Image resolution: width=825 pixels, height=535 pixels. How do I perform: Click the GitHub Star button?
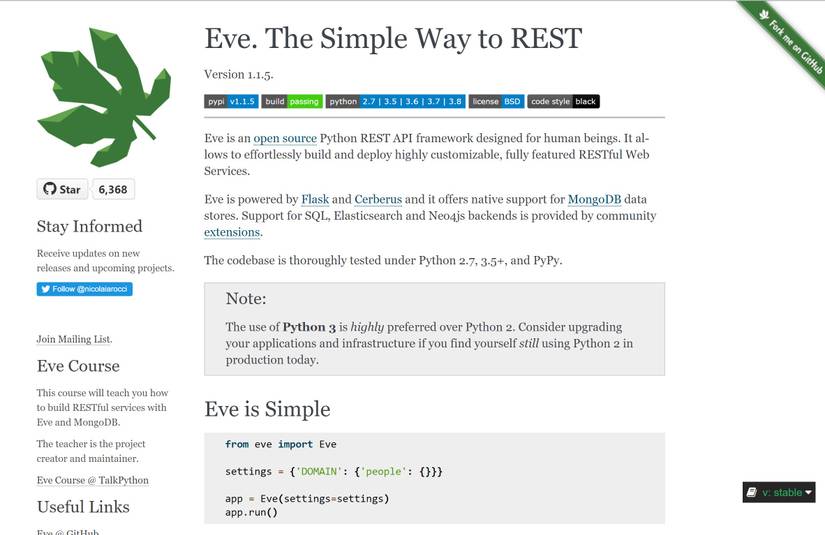coord(62,189)
